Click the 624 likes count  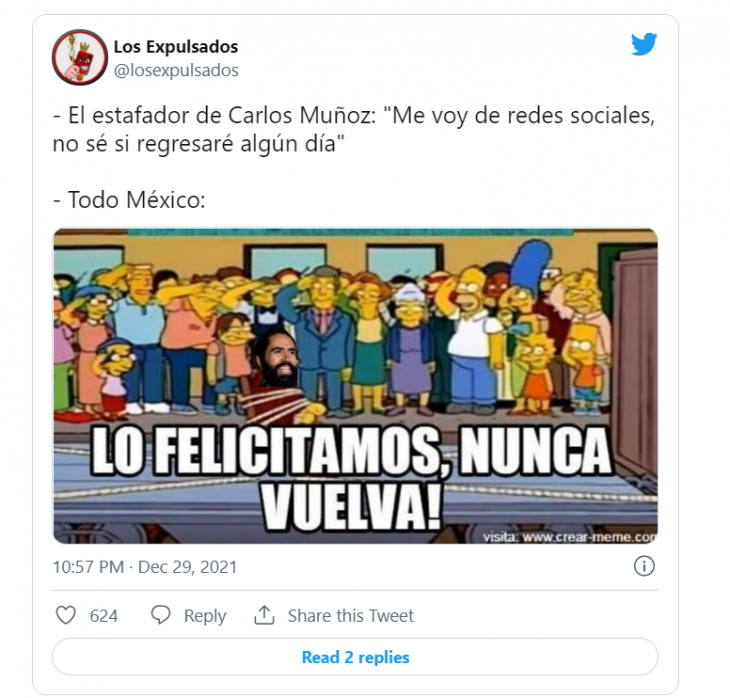tap(103, 616)
